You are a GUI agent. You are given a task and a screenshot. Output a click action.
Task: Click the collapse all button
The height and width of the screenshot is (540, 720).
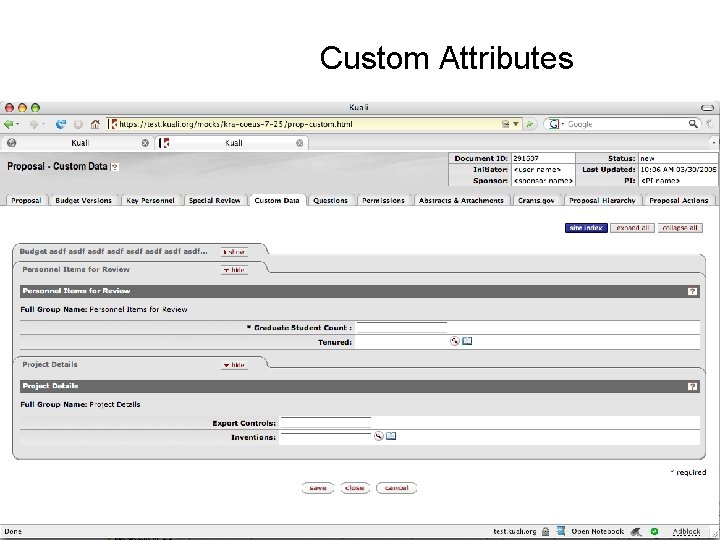pos(680,228)
